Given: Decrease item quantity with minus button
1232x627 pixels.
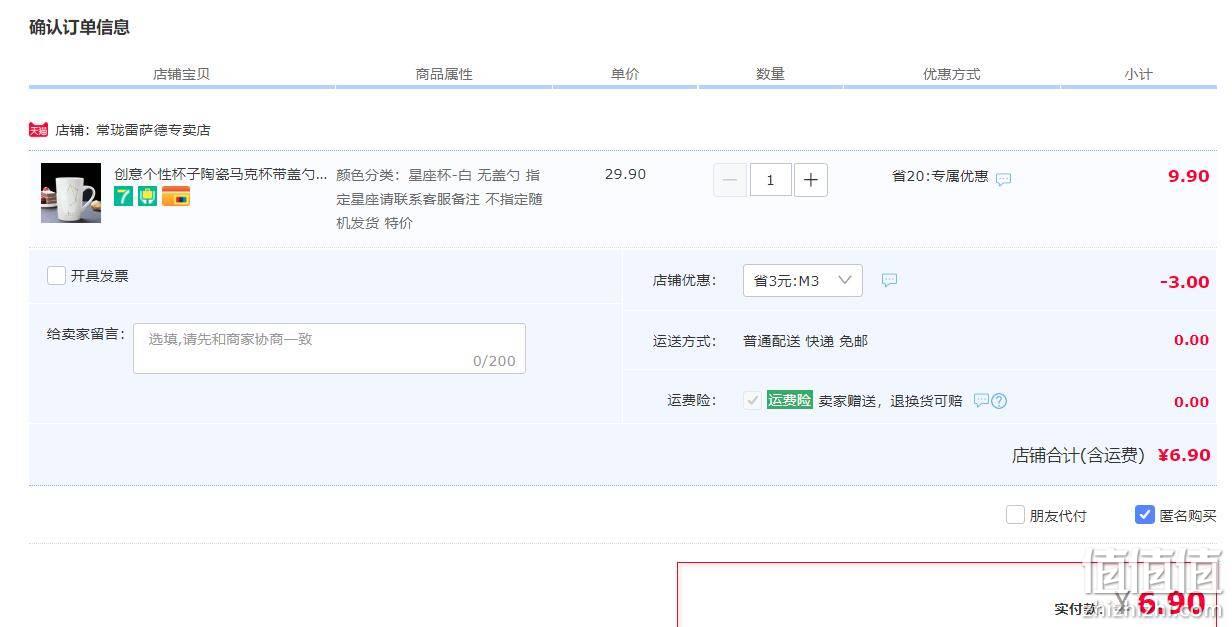Looking at the screenshot, I should pos(730,180).
